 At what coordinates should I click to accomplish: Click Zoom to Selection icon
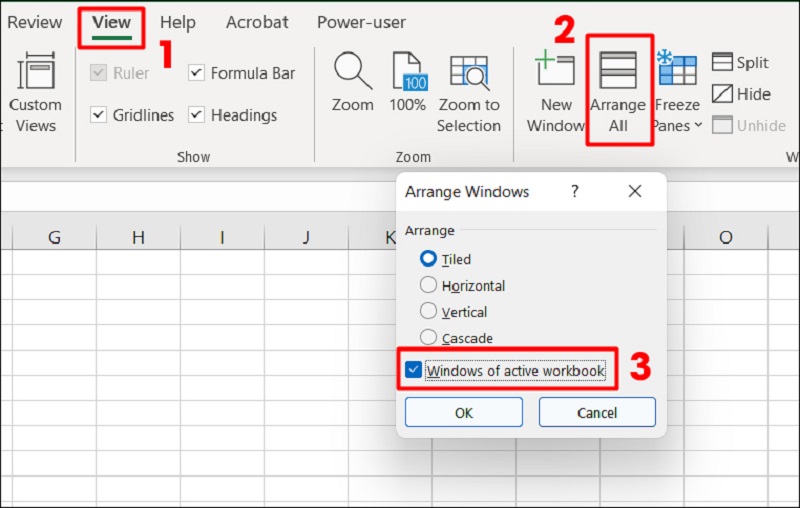coord(468,72)
